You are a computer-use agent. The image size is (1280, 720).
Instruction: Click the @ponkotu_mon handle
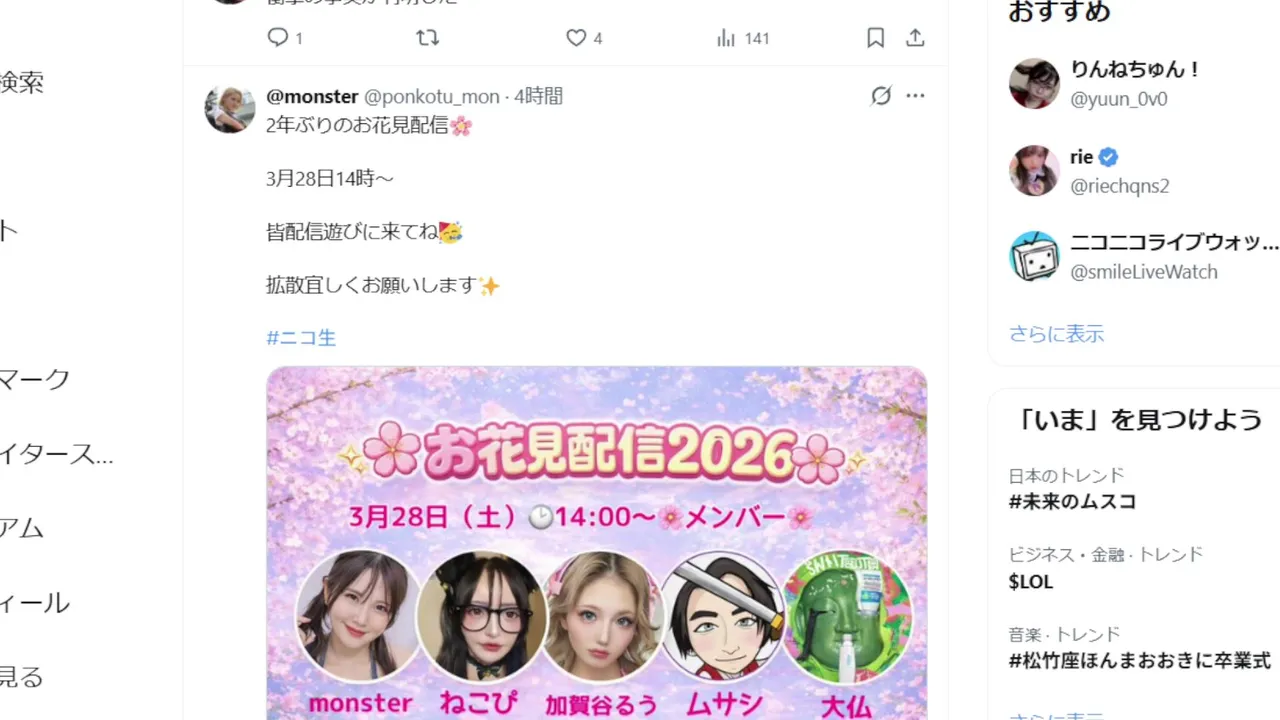pos(431,96)
